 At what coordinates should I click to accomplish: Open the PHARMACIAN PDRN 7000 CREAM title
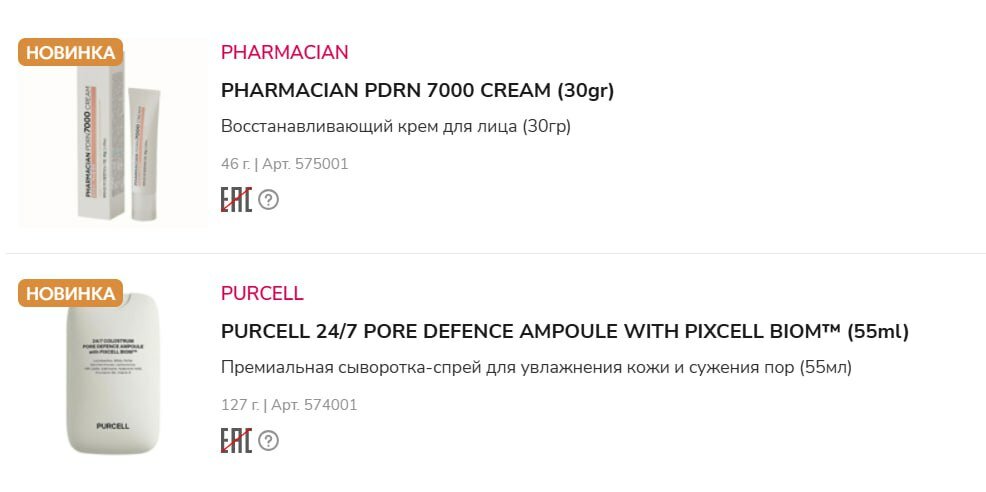(417, 91)
